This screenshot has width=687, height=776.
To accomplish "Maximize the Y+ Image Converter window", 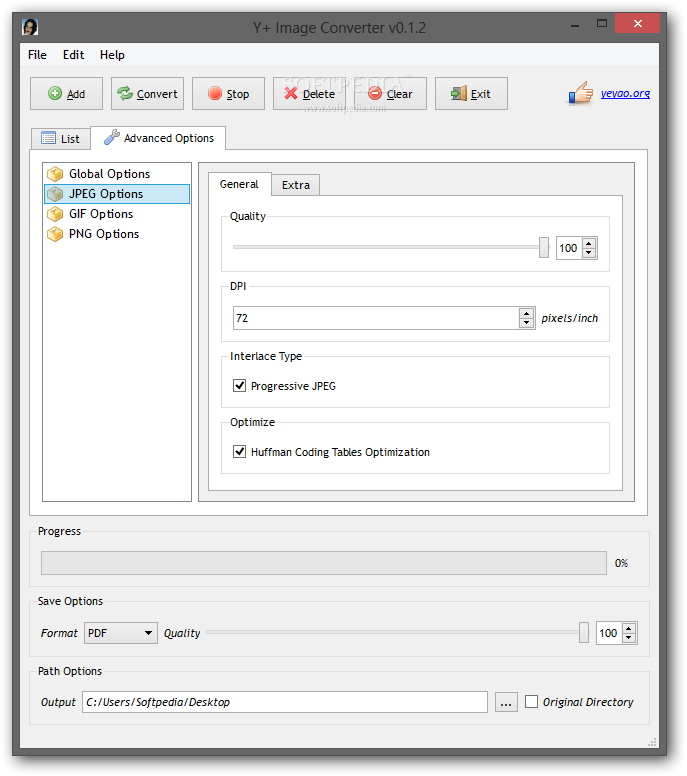I will tap(602, 24).
